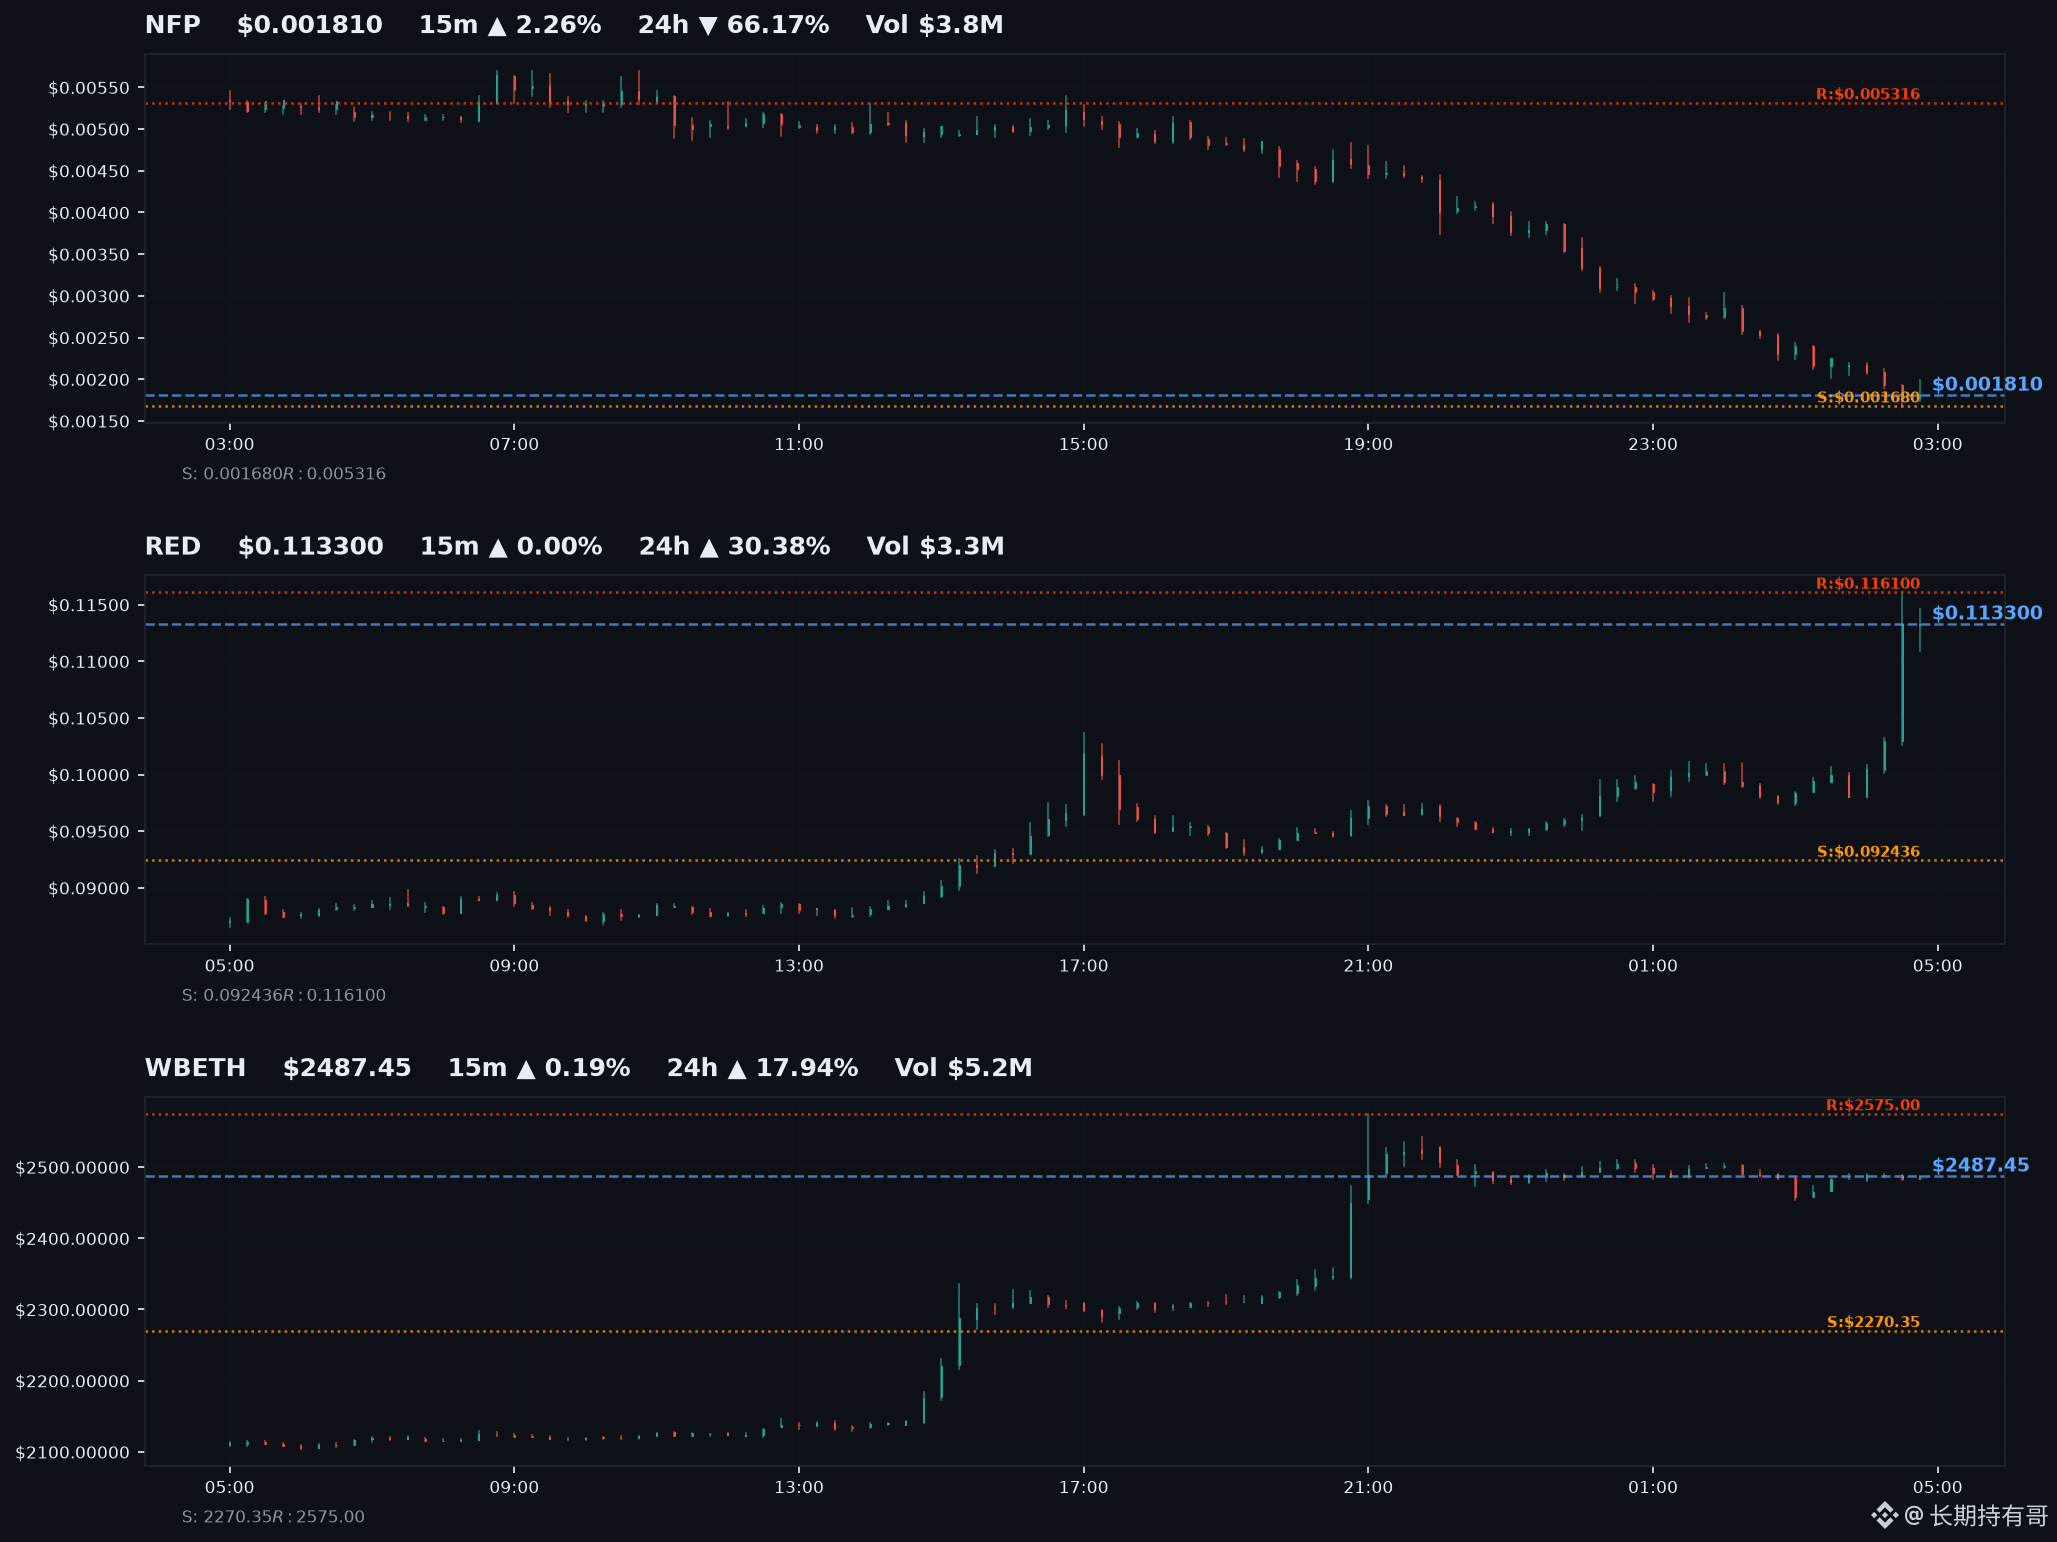Click the NFP 15m ▲ 2.26% change

(x=510, y=25)
